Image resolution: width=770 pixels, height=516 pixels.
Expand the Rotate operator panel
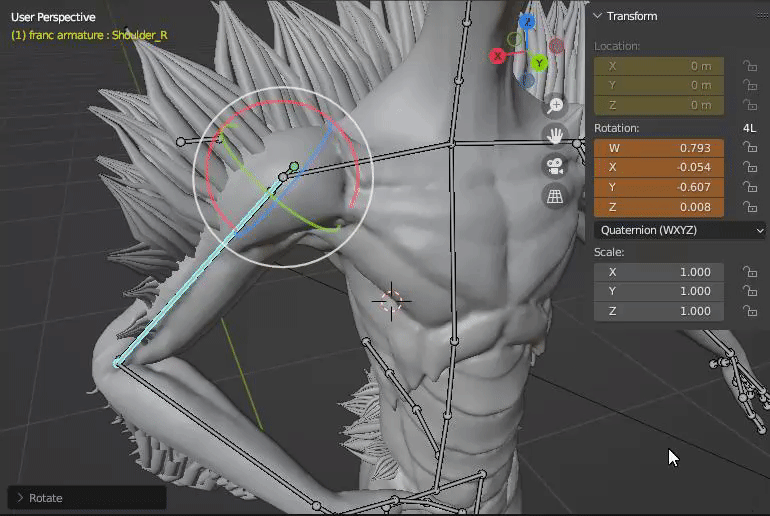[21, 498]
